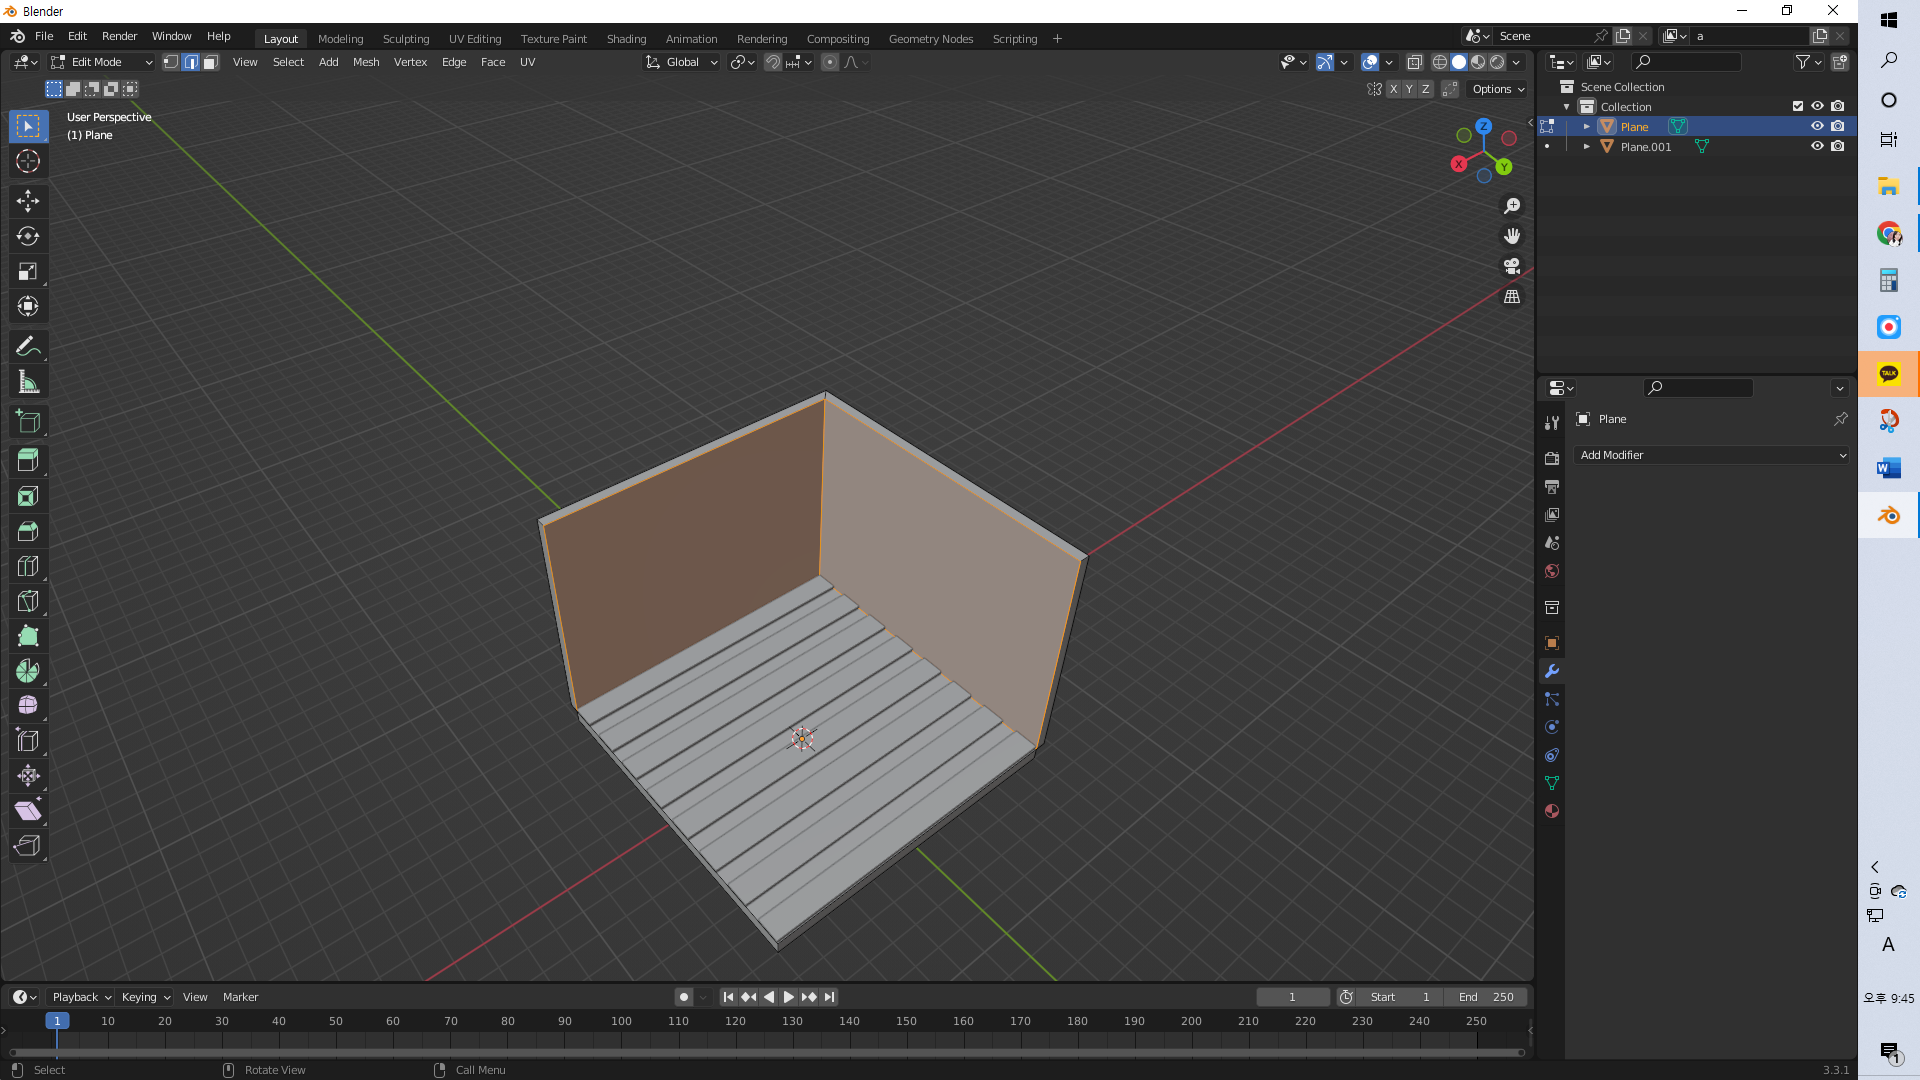
Task: Click the End frame field
Action: 1485,997
